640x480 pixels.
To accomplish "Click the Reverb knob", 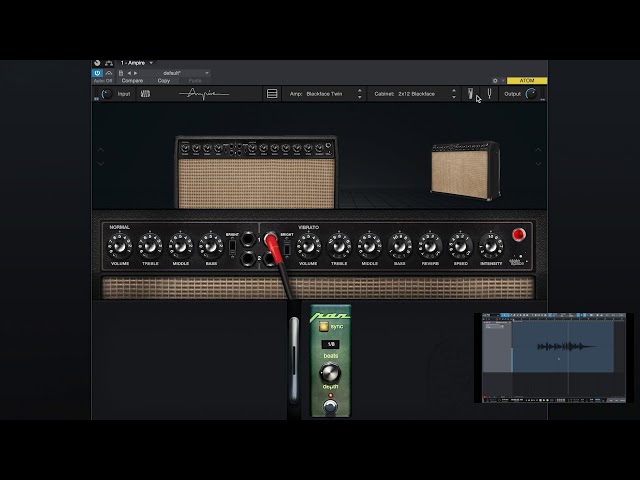I will coord(430,246).
